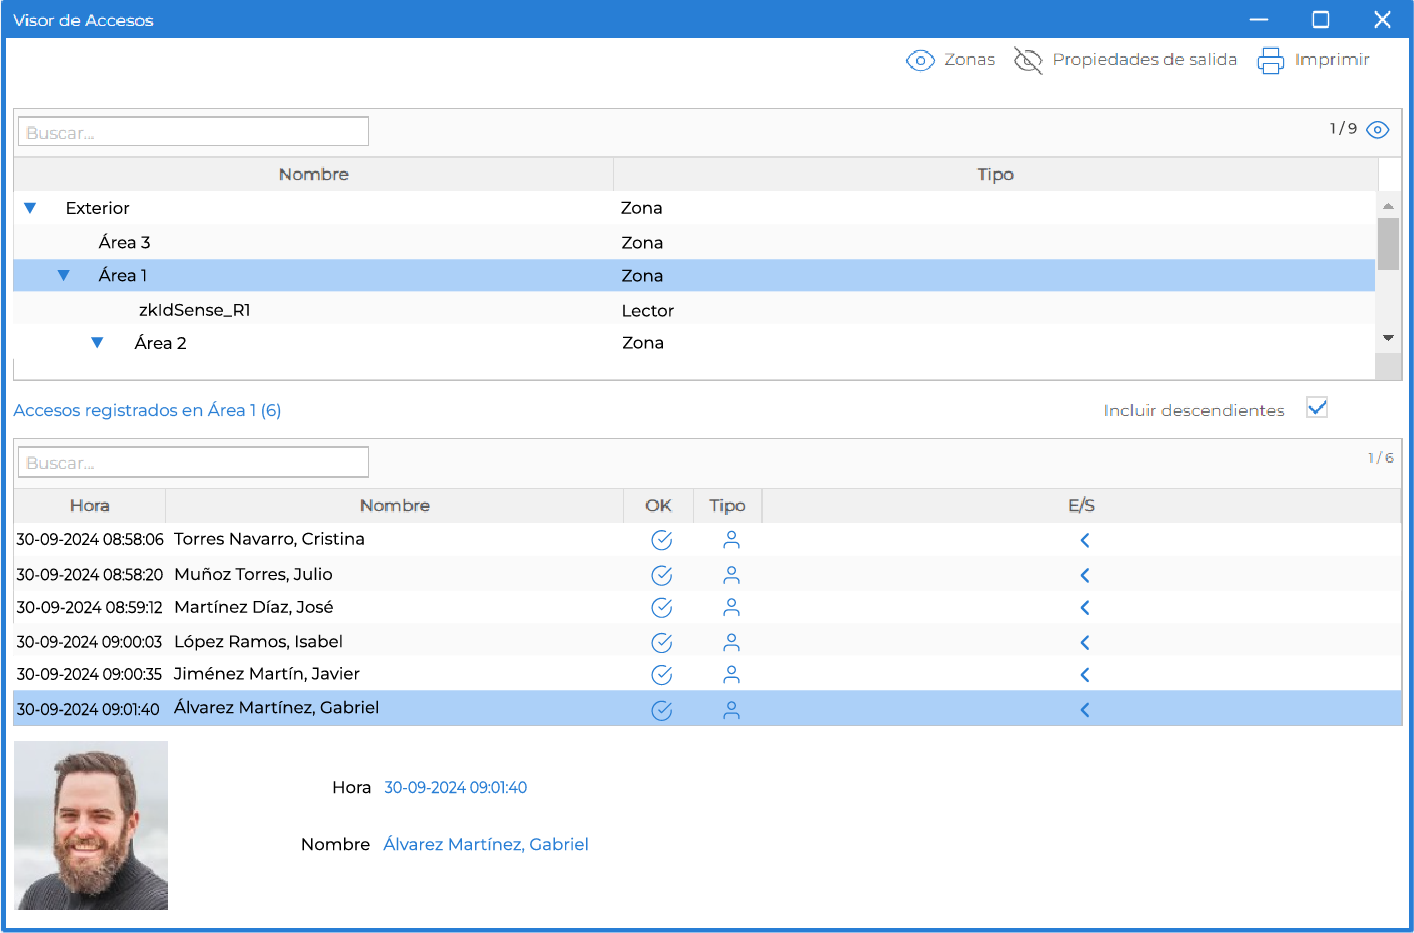
Task: Click the E/S column header
Action: click(x=1081, y=506)
